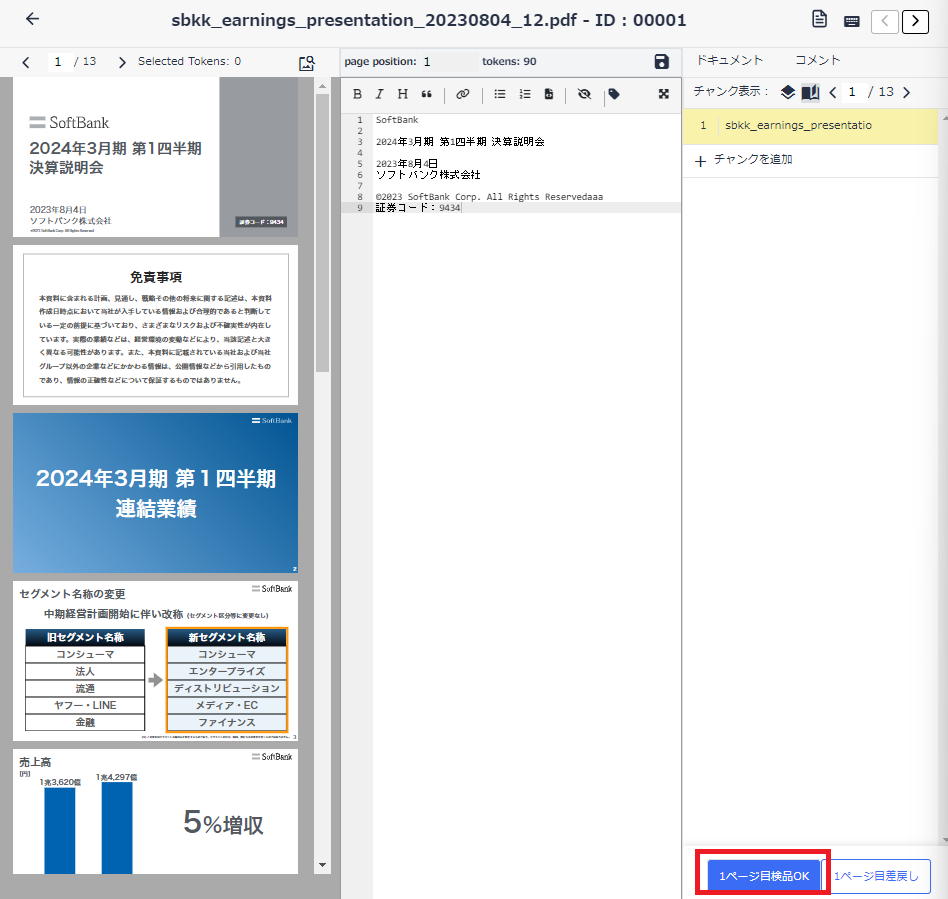Insert a block quote in the editor
Screen dimensions: 948x899
[x=427, y=94]
